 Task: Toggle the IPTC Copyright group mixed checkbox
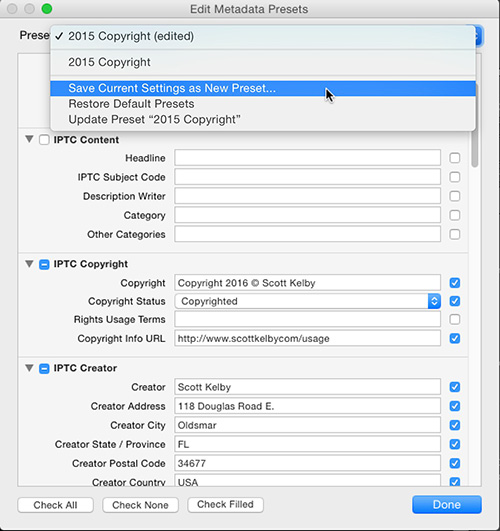click(44, 264)
